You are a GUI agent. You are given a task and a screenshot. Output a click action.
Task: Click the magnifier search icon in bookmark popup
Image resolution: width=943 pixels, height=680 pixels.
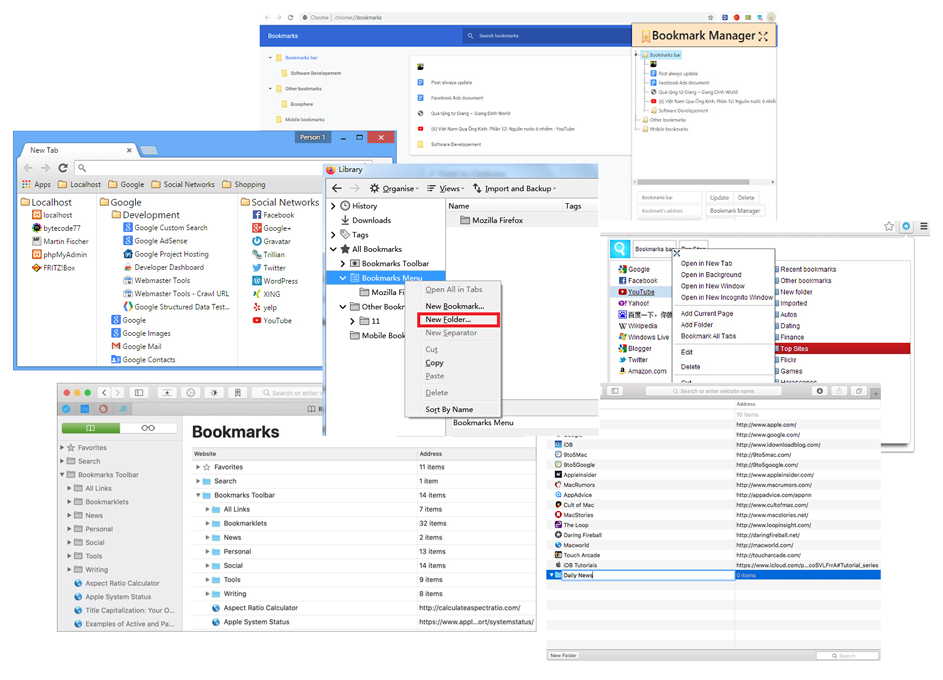[622, 248]
